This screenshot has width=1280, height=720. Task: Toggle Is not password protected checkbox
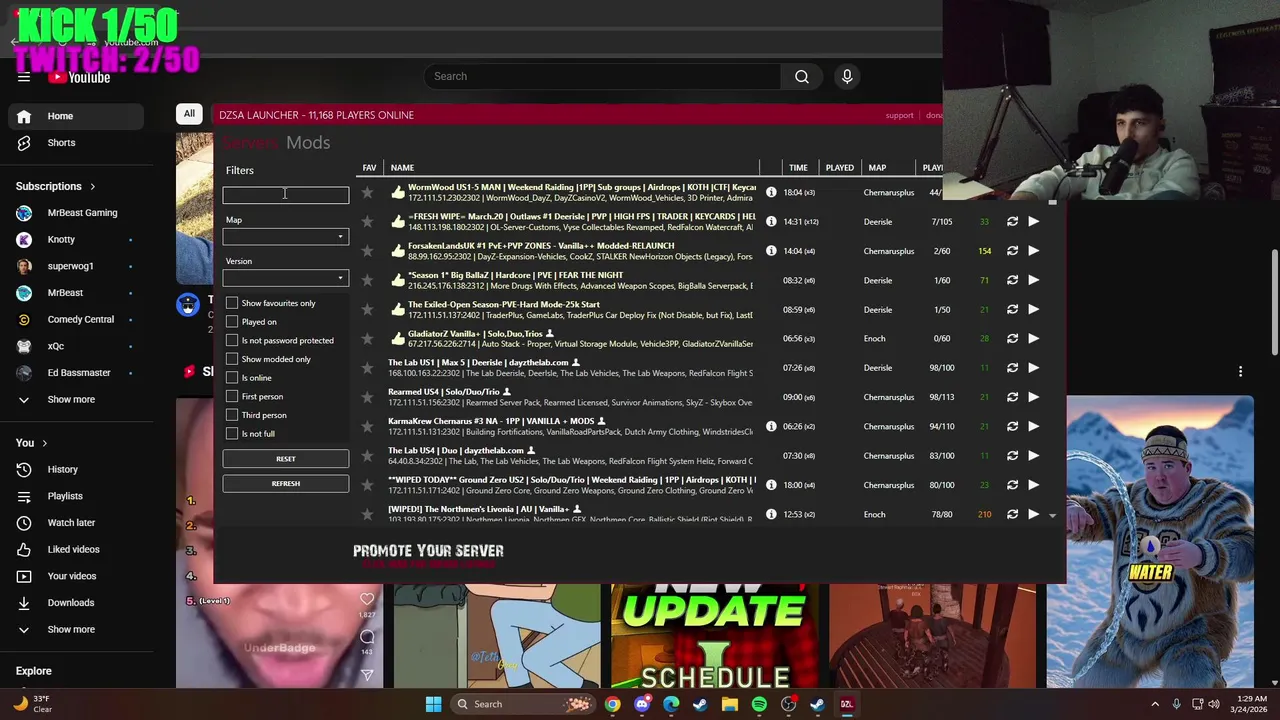[x=232, y=340]
